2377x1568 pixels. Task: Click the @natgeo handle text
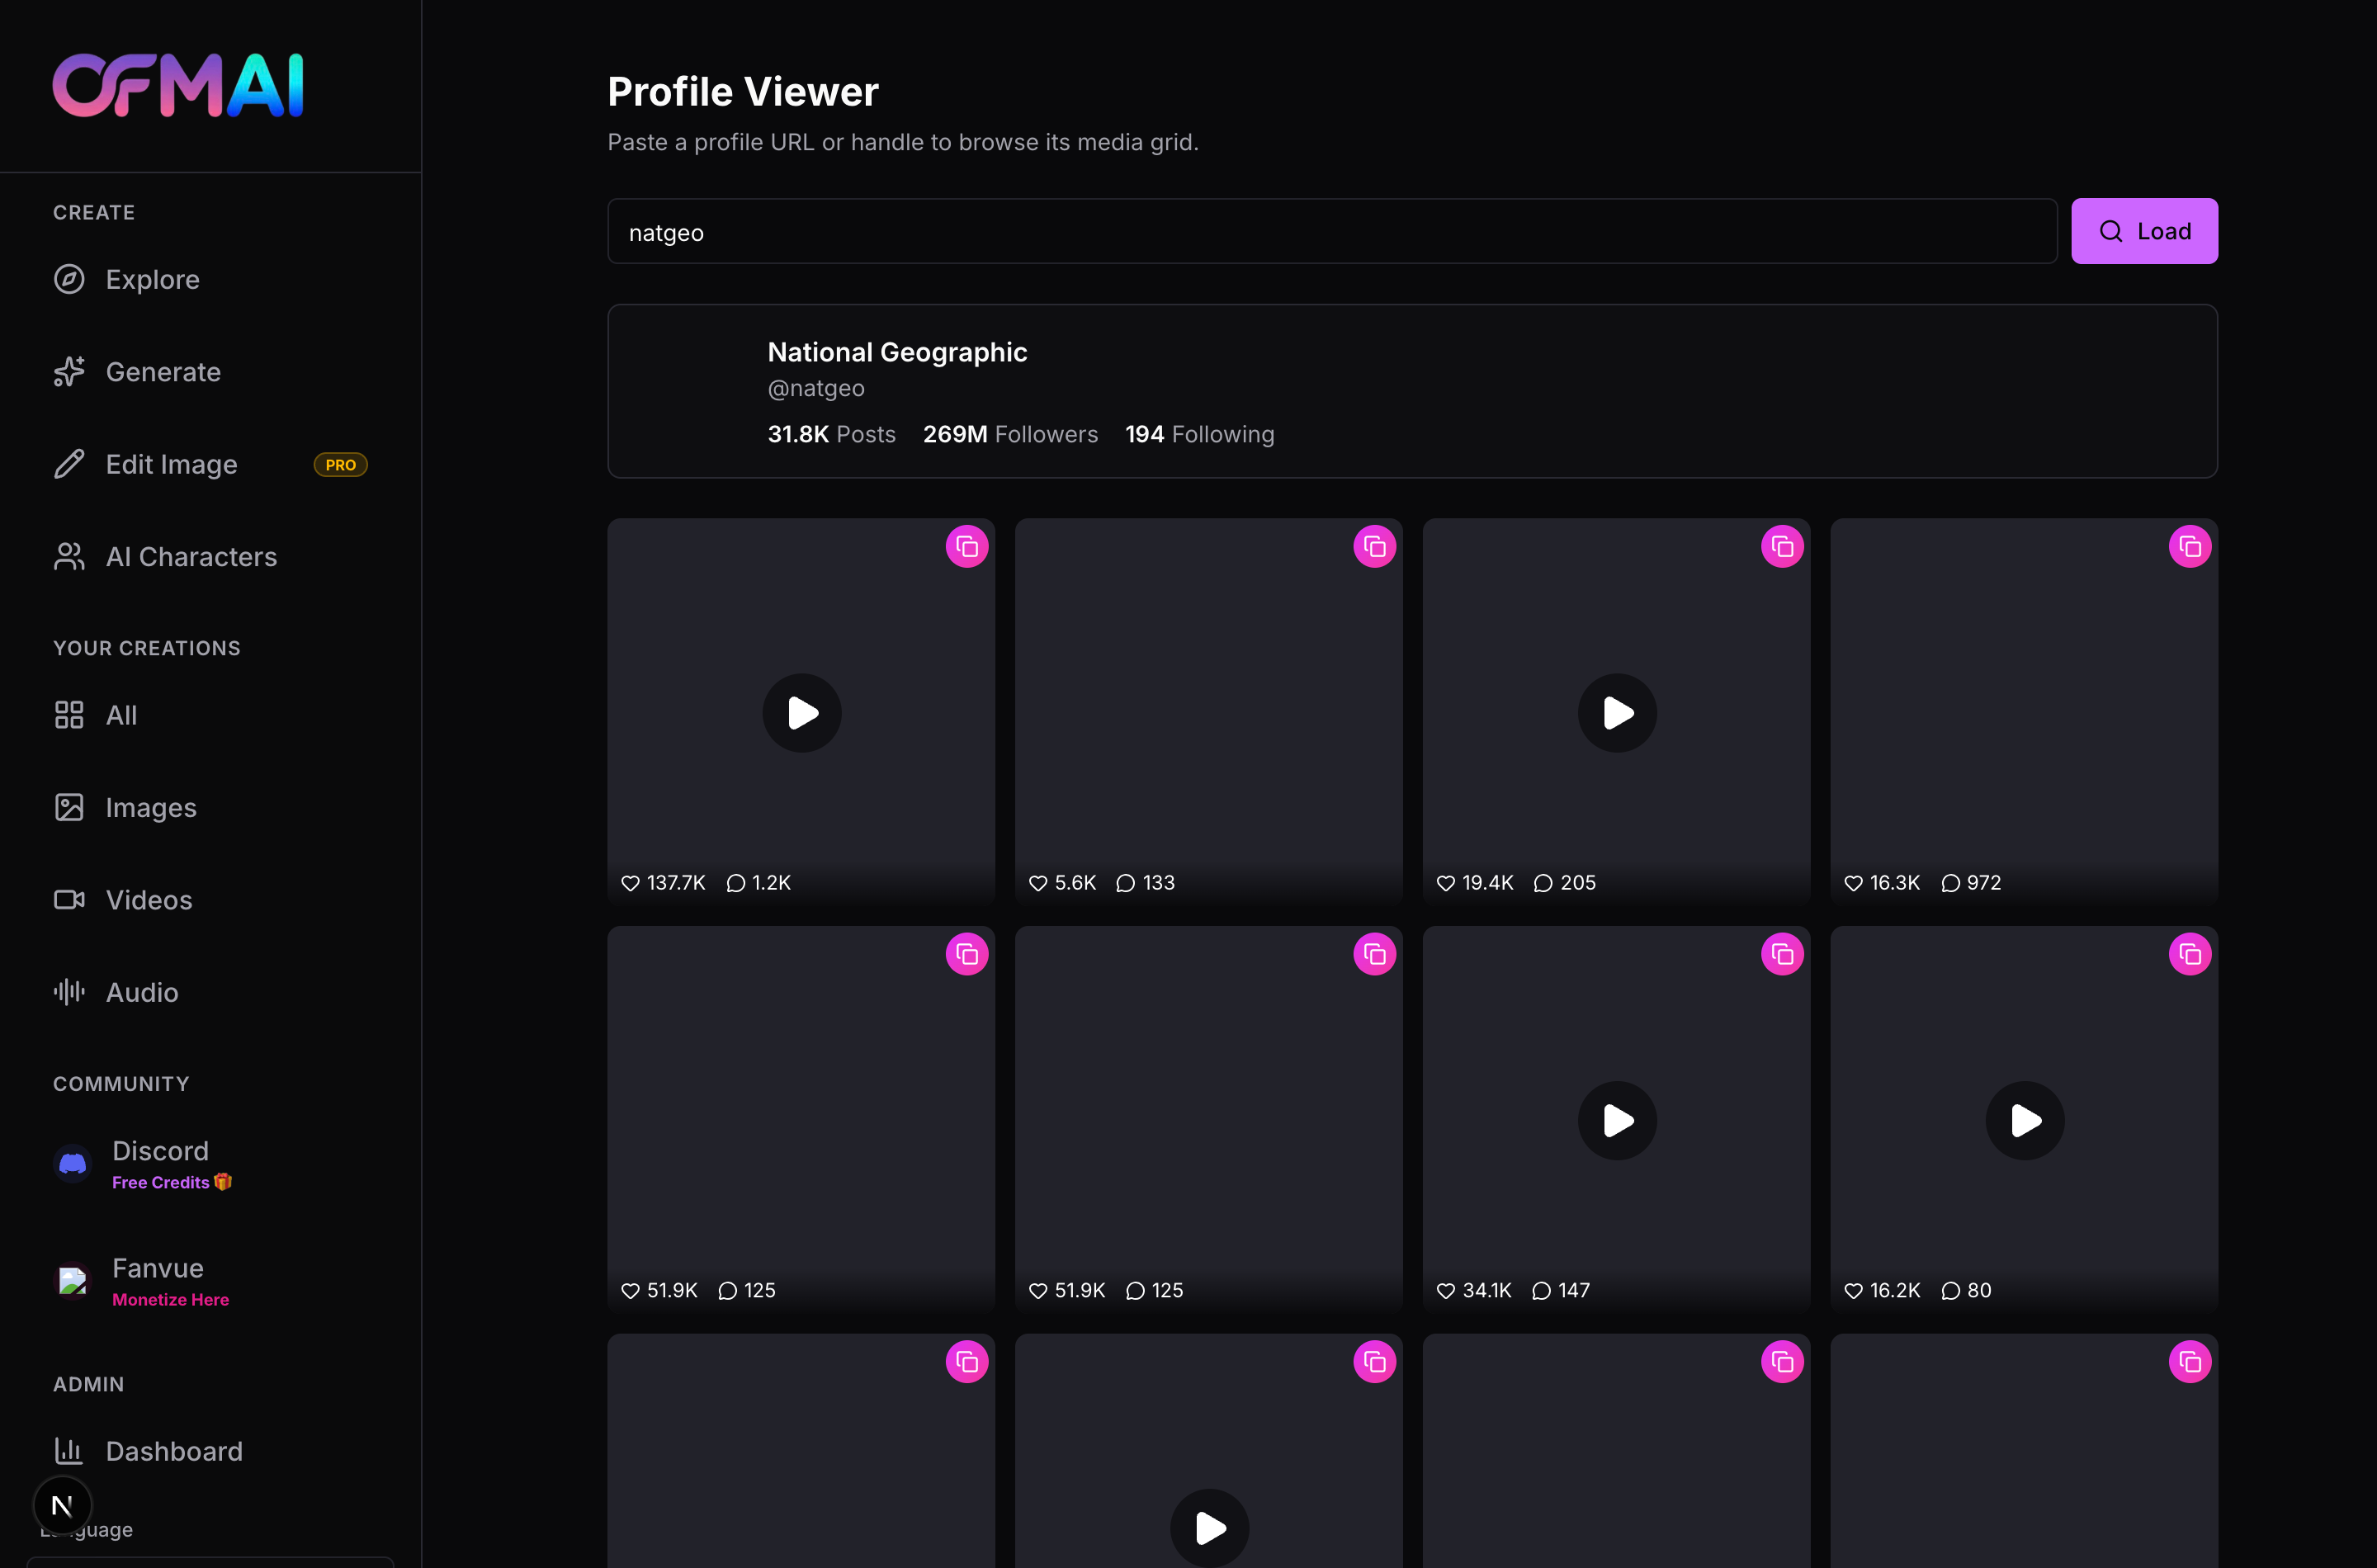coord(816,388)
